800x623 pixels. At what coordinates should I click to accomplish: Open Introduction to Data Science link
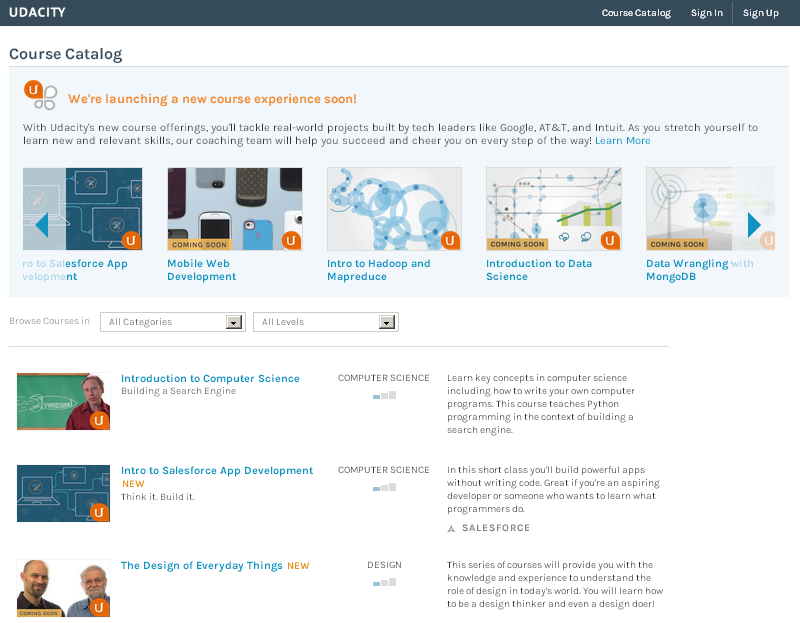(x=539, y=270)
